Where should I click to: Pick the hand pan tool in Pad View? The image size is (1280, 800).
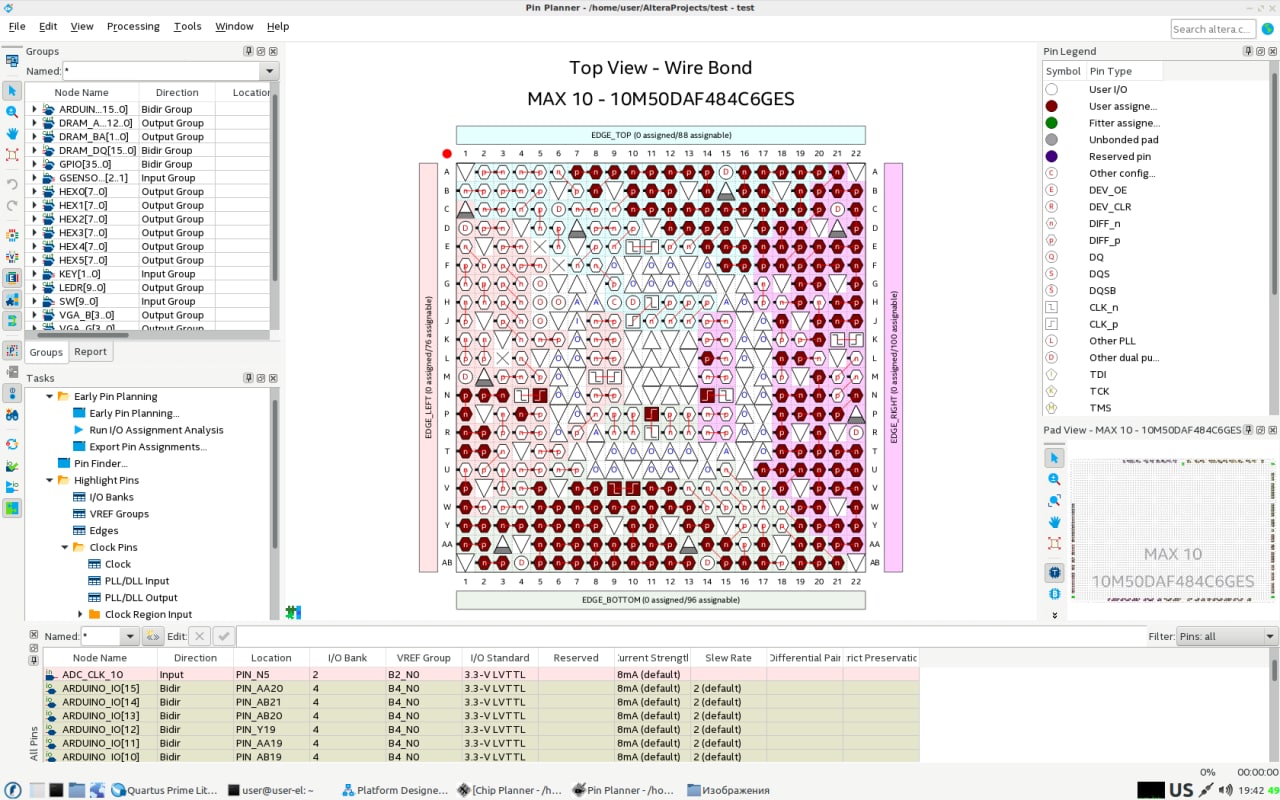click(x=1054, y=522)
